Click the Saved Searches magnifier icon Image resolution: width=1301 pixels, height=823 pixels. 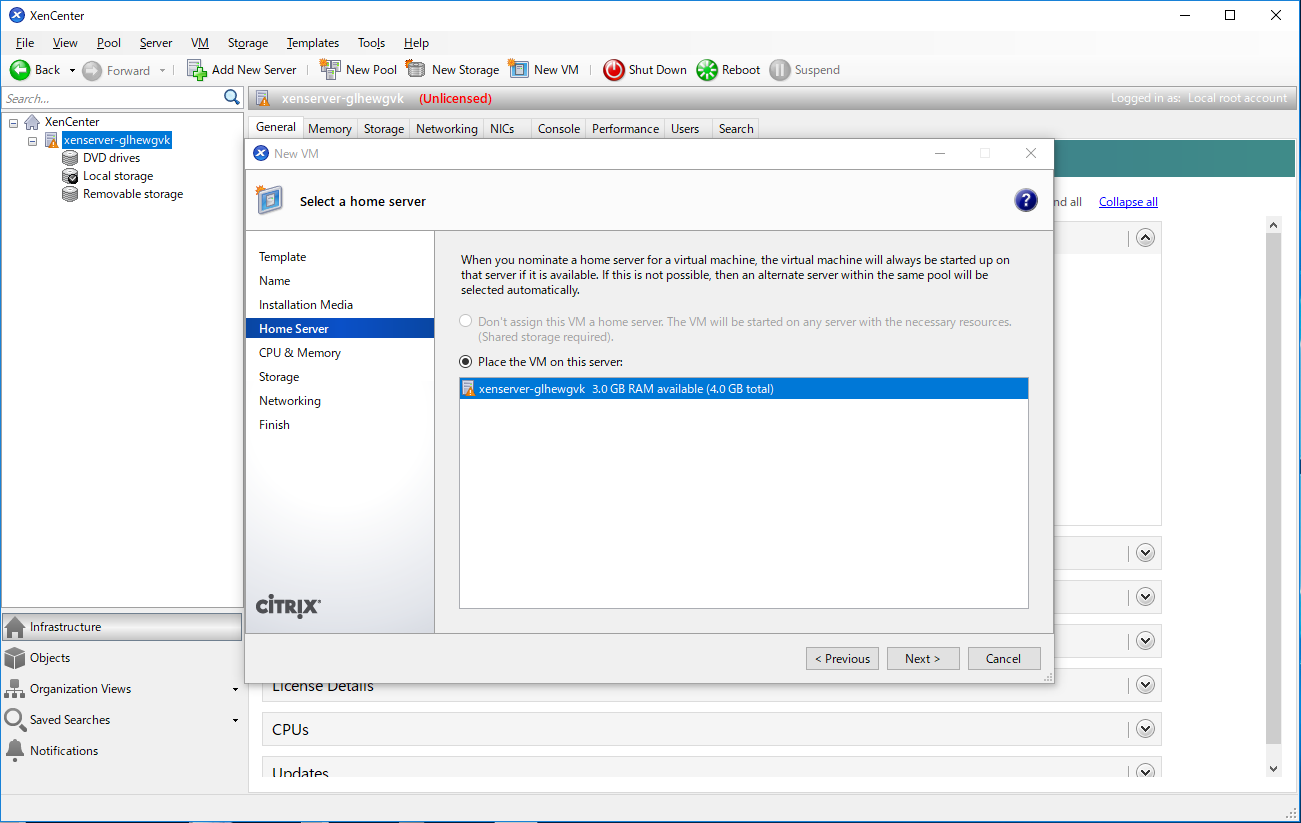click(15, 720)
